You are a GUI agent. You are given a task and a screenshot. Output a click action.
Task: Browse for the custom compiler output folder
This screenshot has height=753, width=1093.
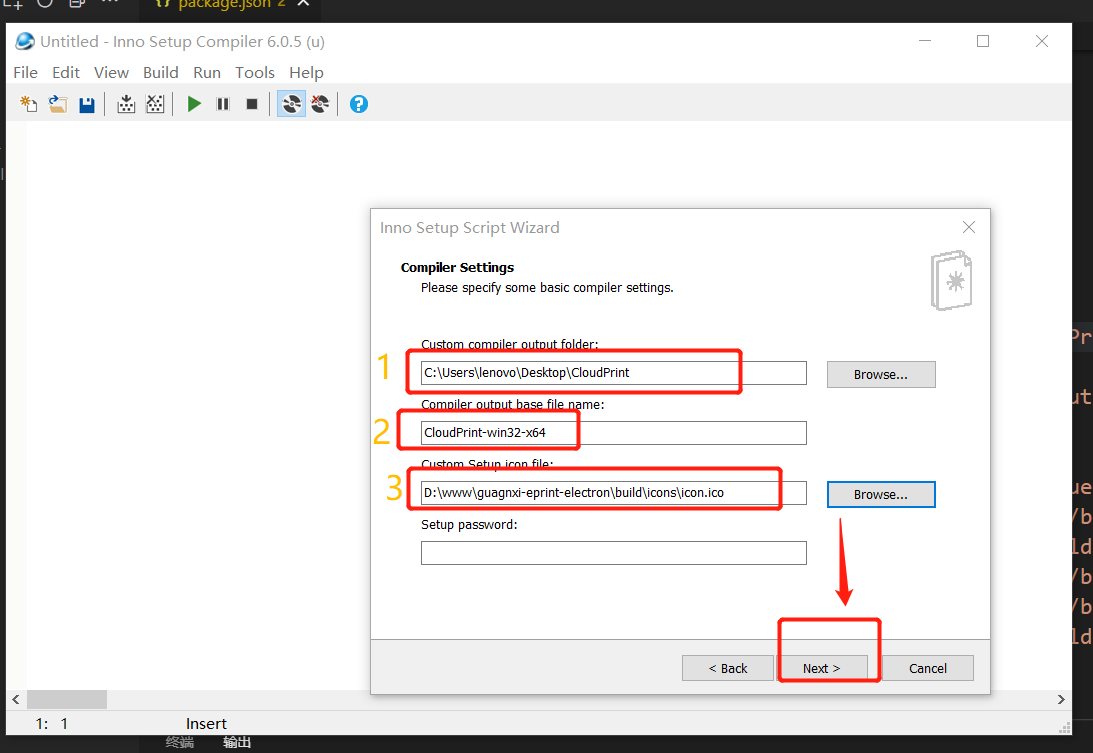click(x=881, y=374)
